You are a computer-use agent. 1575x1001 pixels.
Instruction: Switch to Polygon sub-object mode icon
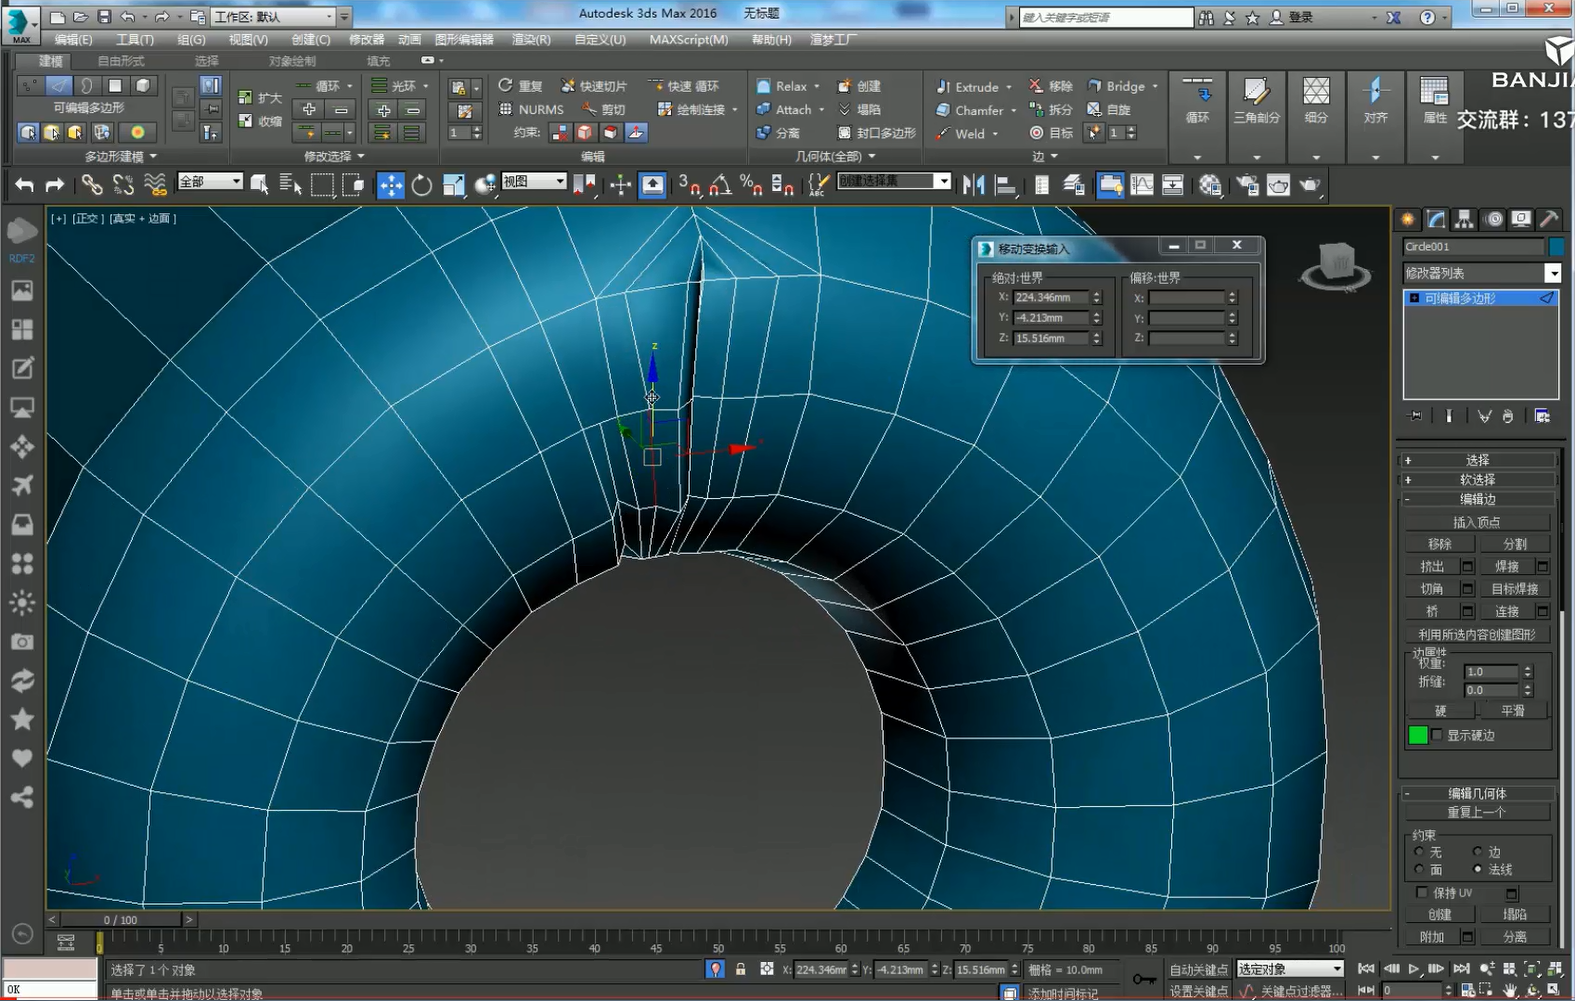point(115,86)
